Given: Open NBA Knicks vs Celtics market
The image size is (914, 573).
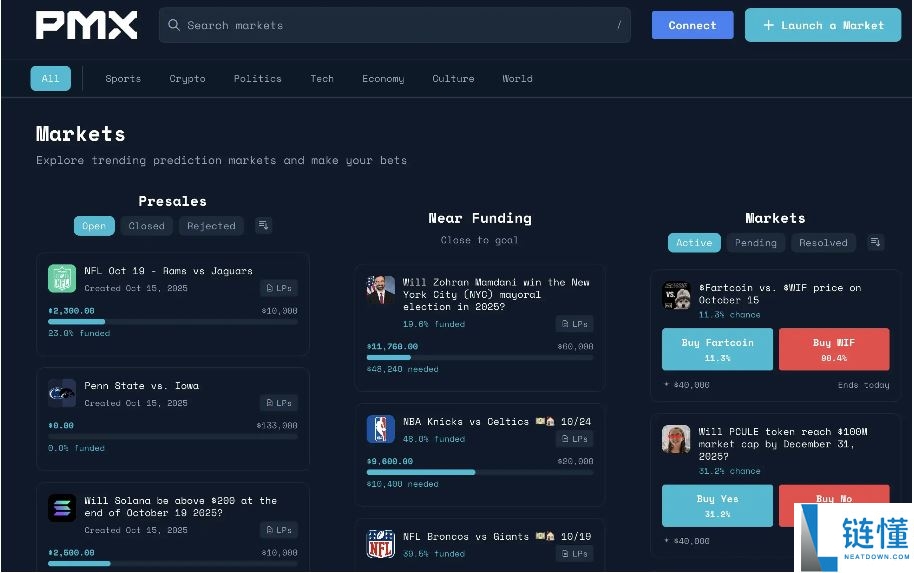Looking at the screenshot, I should click(x=497, y=421).
